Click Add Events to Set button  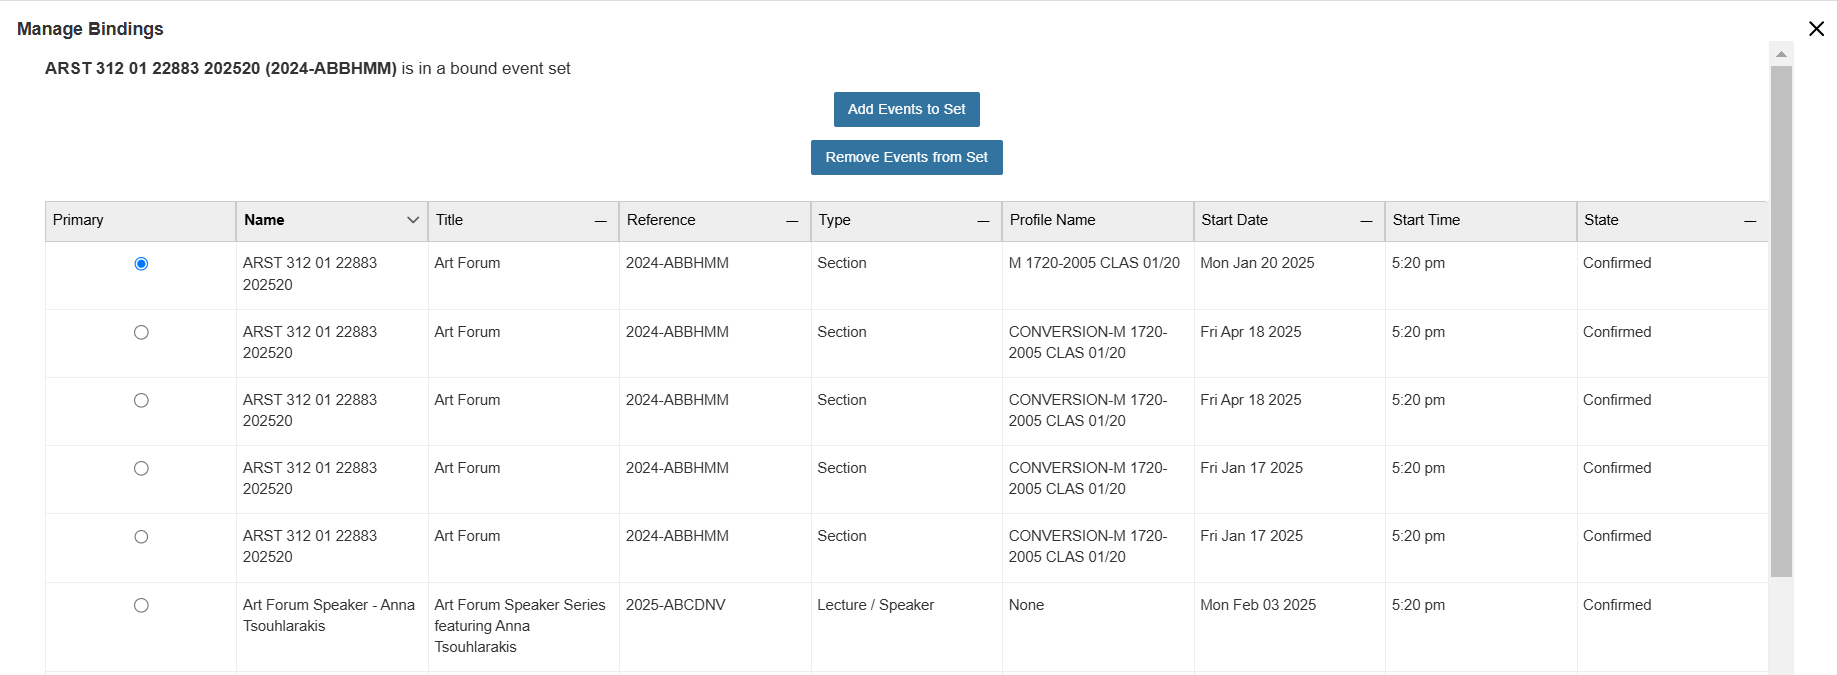click(906, 109)
